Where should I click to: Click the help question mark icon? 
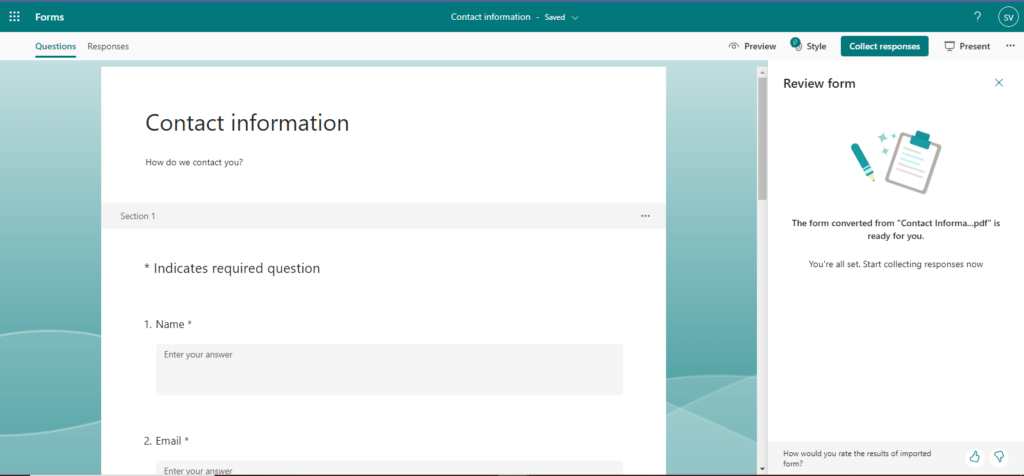[x=977, y=17]
